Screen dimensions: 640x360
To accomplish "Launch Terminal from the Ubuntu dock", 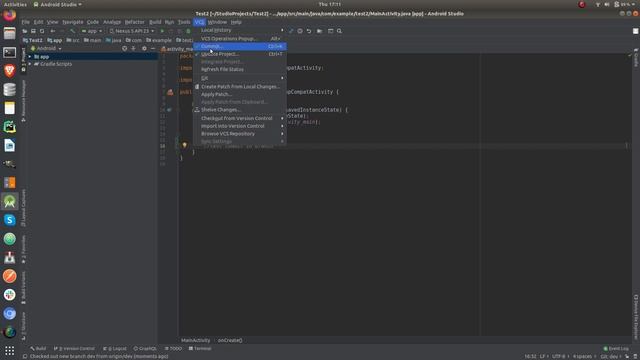I will pos(10,52).
